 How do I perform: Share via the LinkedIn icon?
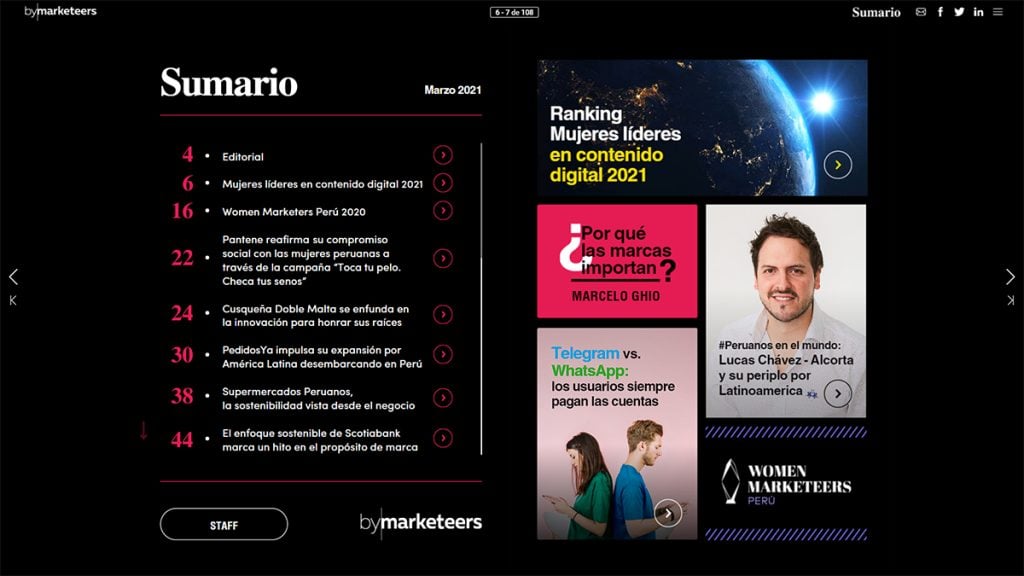point(978,12)
